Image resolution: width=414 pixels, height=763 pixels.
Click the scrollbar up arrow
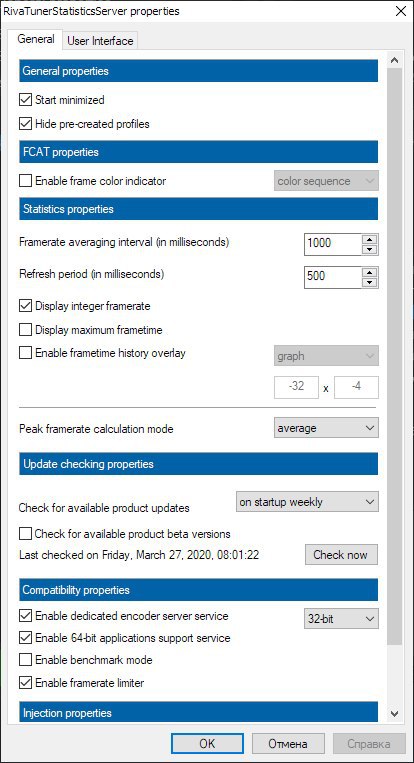pos(395,61)
